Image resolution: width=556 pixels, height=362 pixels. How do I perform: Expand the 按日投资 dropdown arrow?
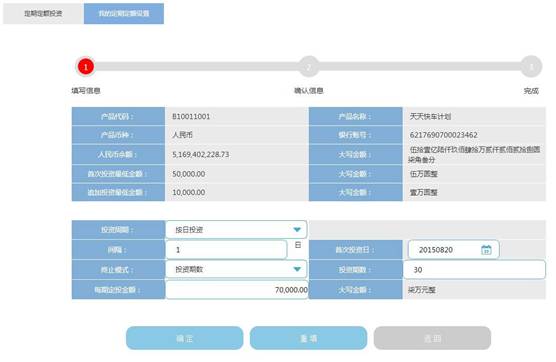tap(297, 230)
